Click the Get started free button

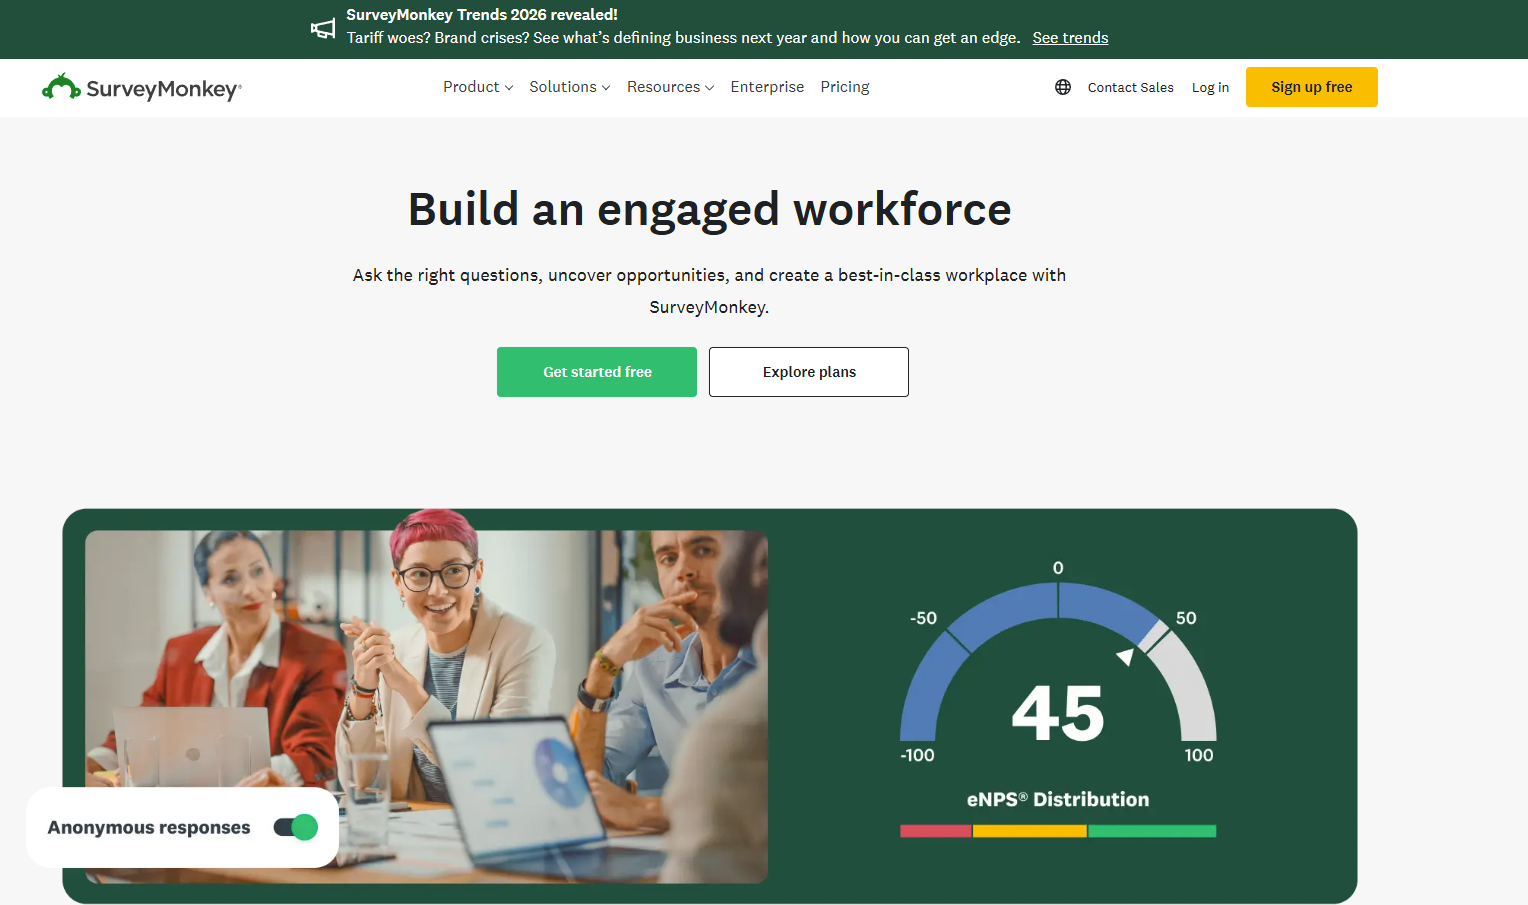point(596,371)
